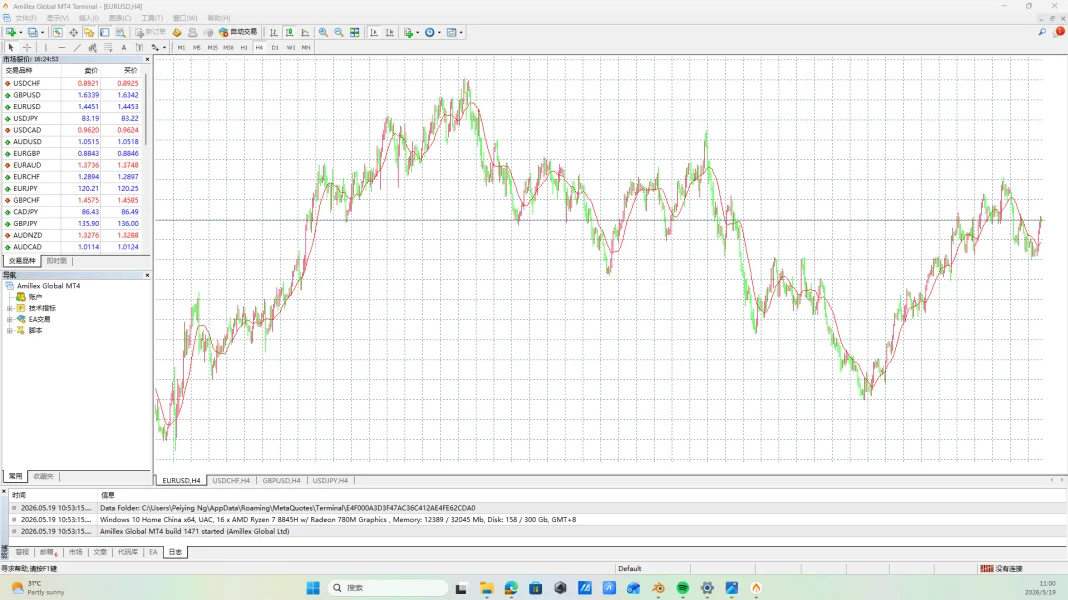Screen dimensions: 1068x600
Task: Switch to line chart display
Action: (305, 32)
